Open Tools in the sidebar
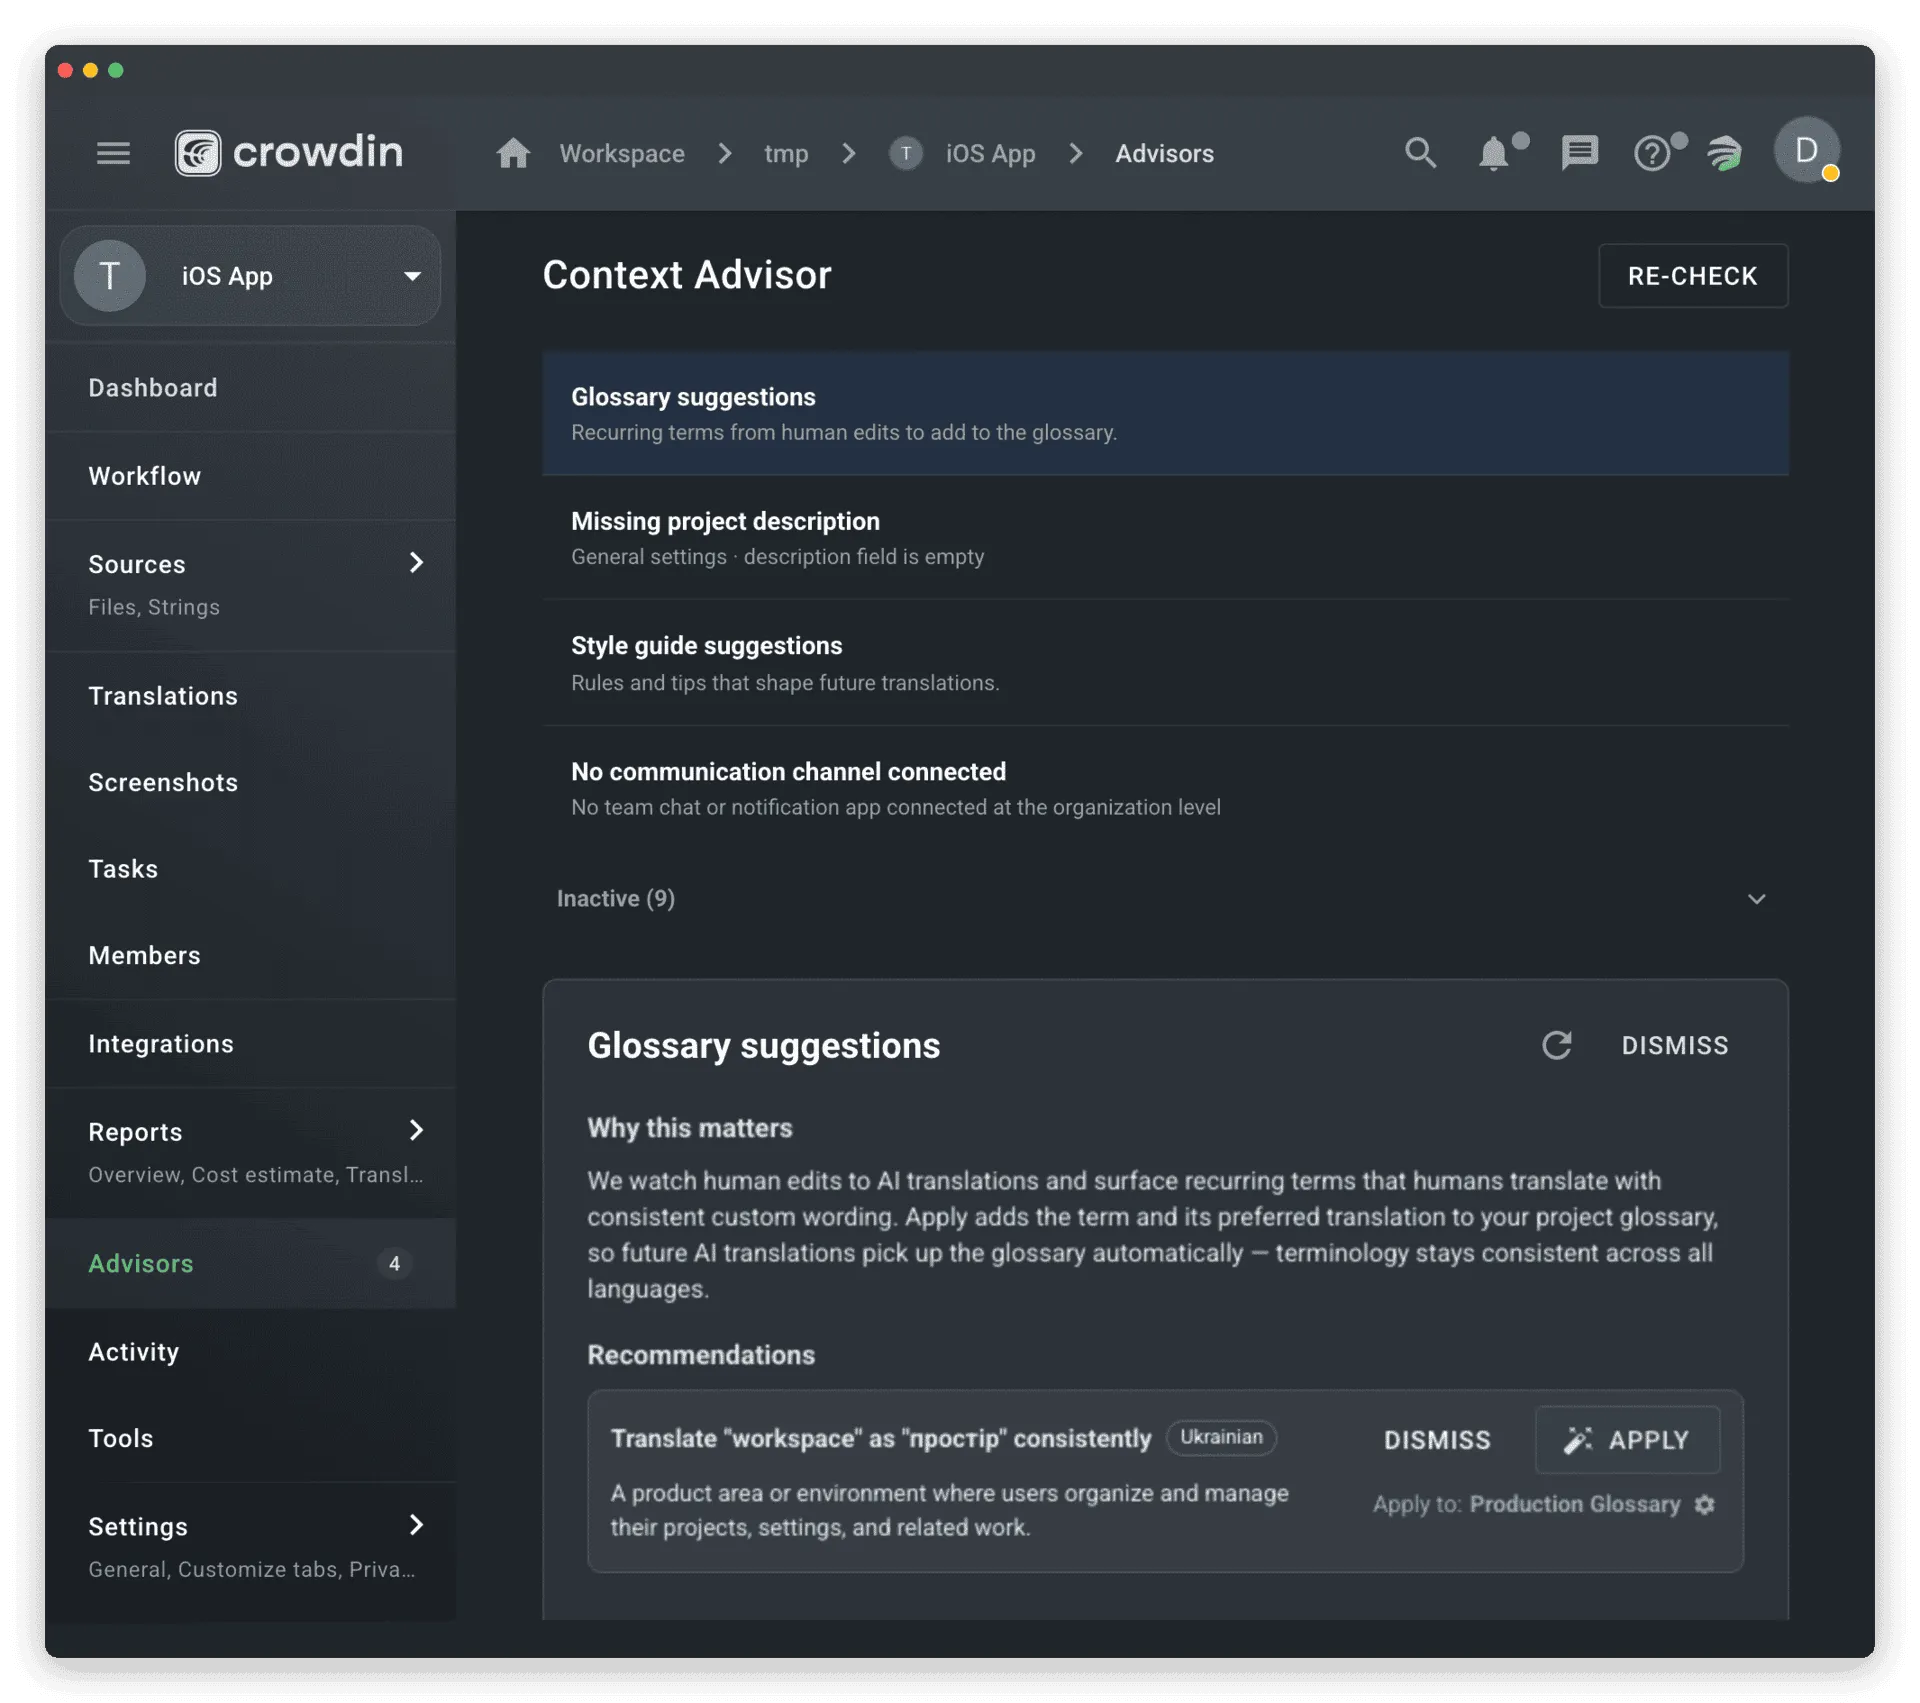1920x1703 pixels. point(250,1438)
